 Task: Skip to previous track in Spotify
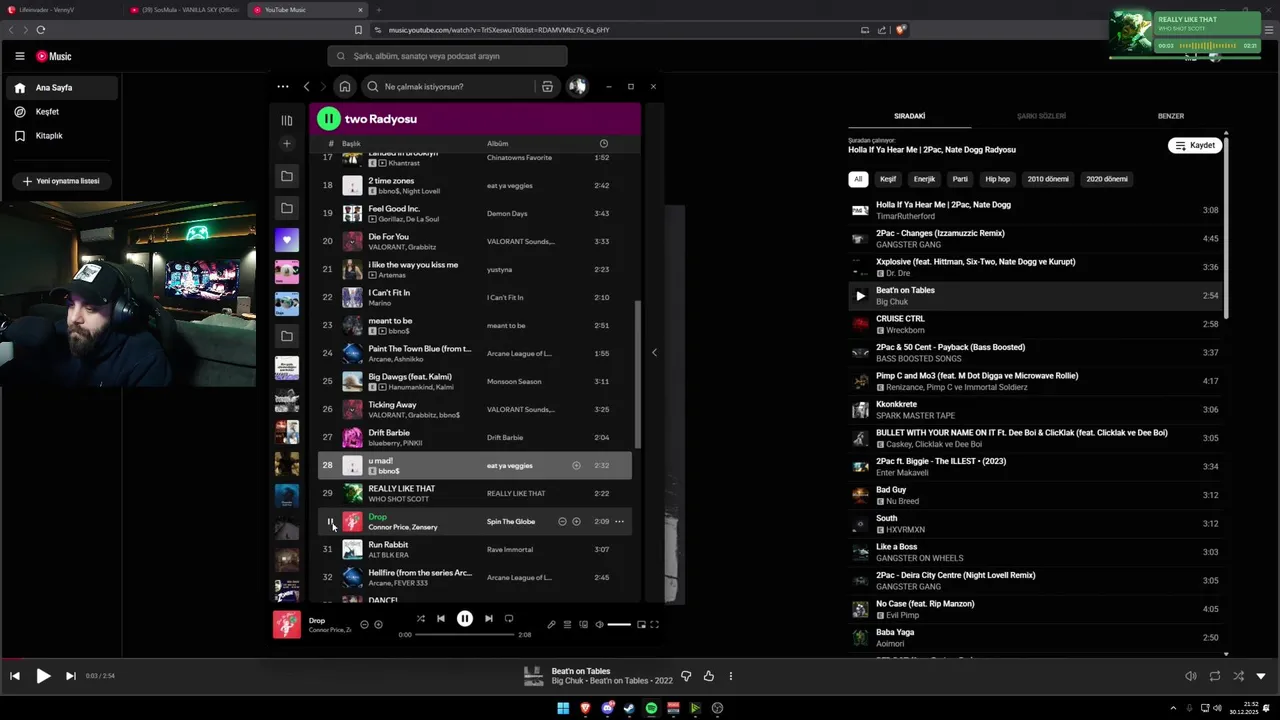(441, 619)
